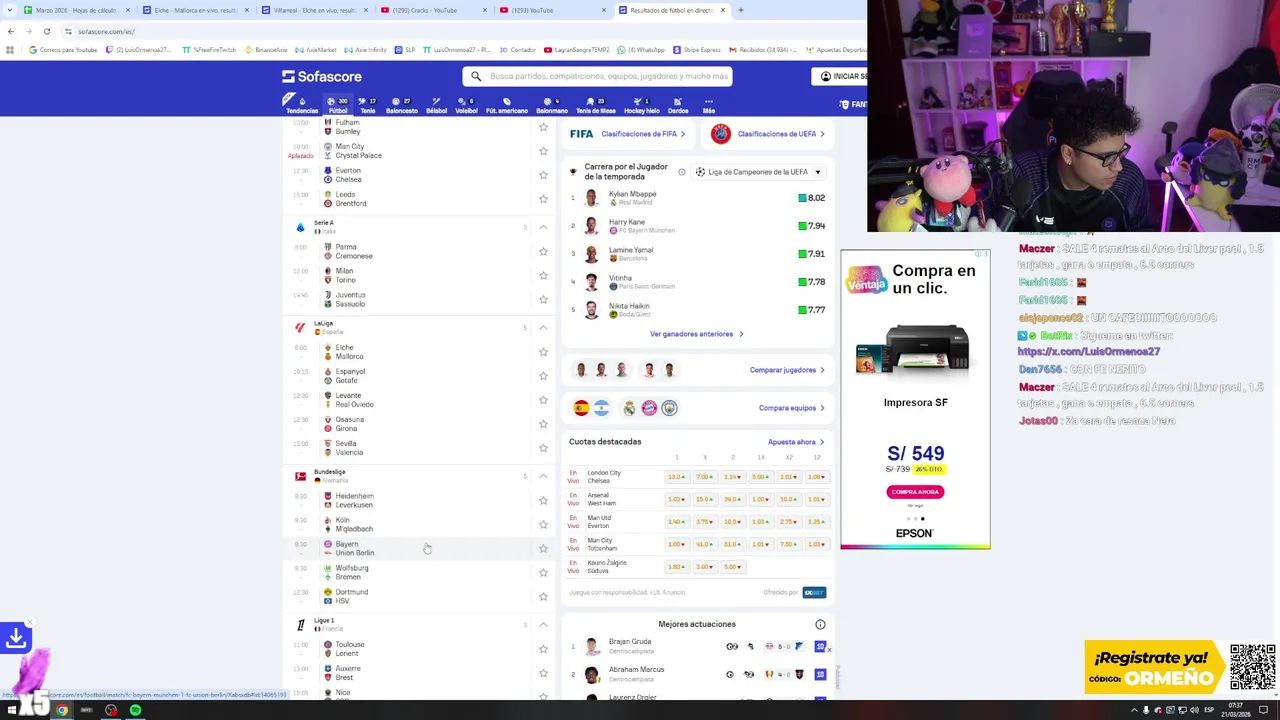Open the WhatsApp bookmark
Screen dimensions: 1280x720
click(x=641, y=49)
